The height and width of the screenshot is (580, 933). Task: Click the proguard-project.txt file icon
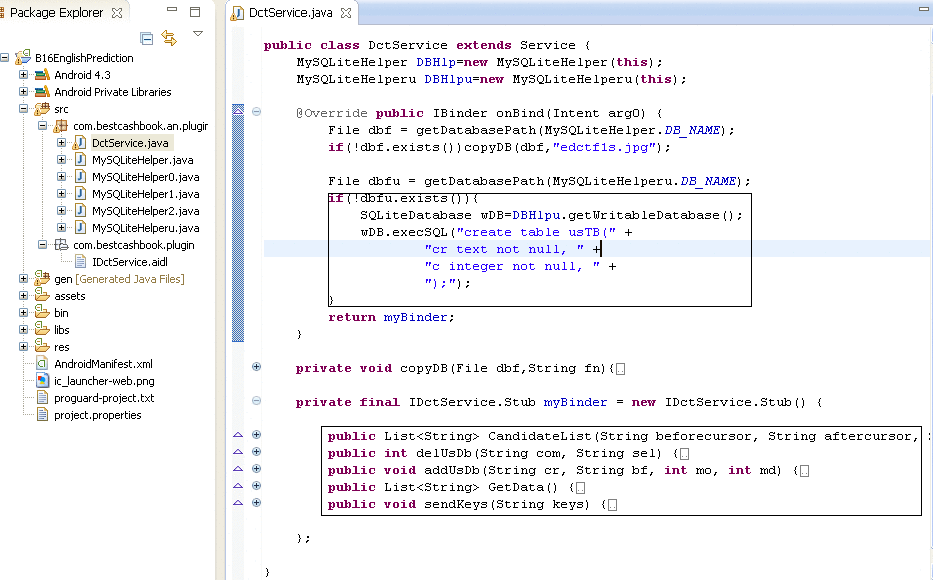point(42,397)
